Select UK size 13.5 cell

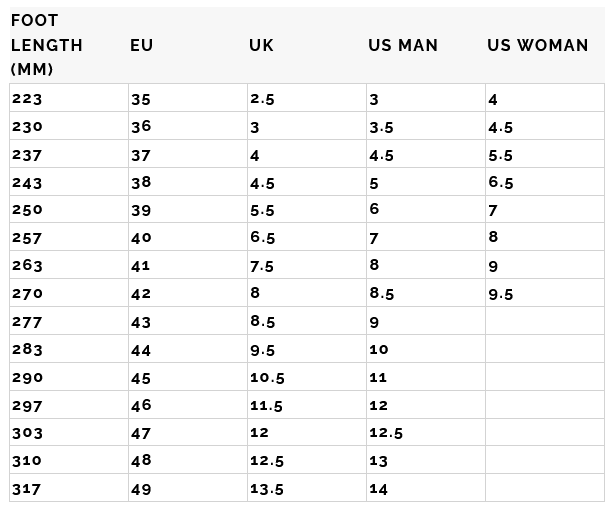click(267, 489)
